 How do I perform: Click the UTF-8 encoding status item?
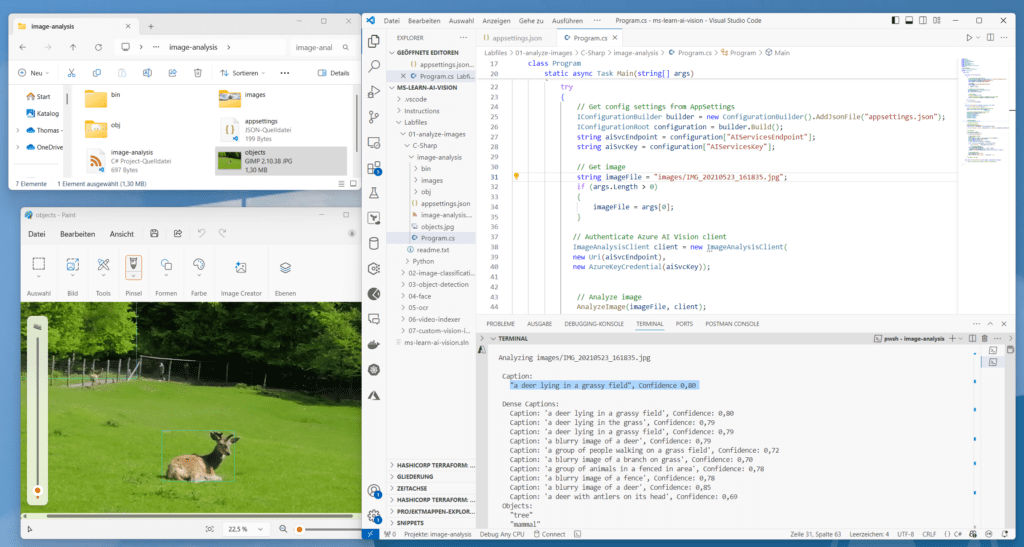905,534
